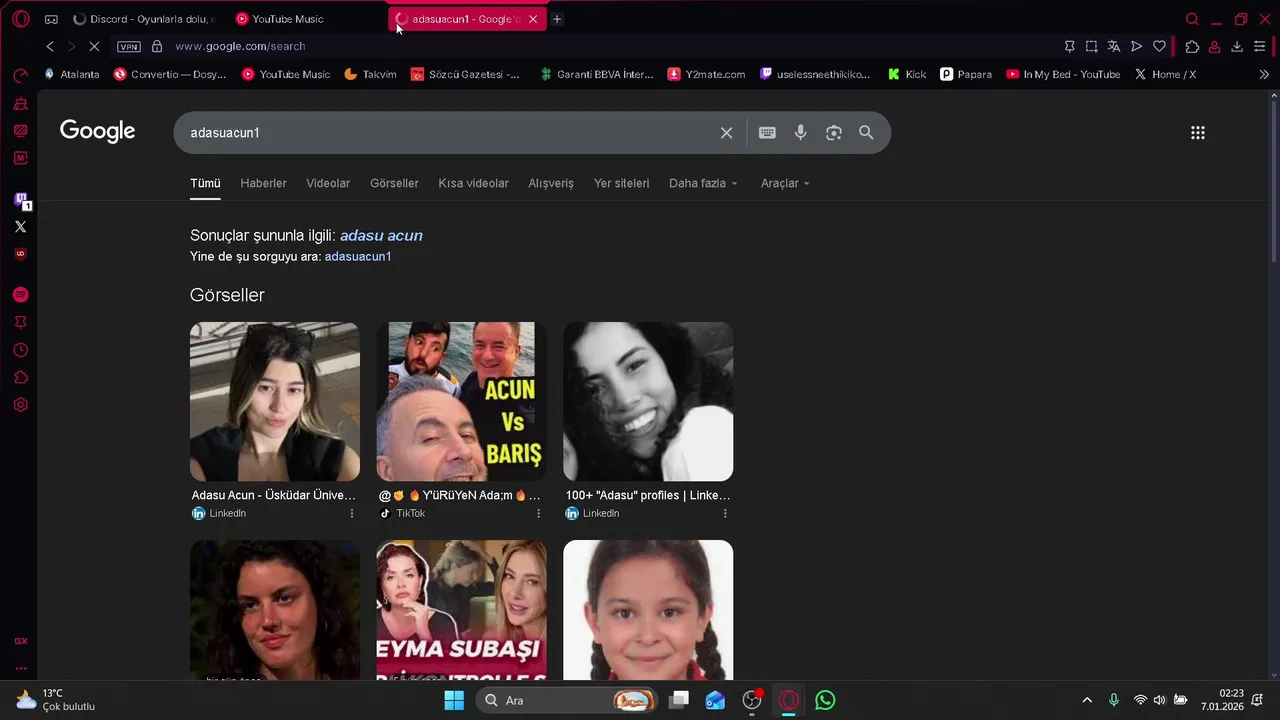The width and height of the screenshot is (1280, 720).
Task: Expand the Araçlar dropdown
Action: (785, 183)
